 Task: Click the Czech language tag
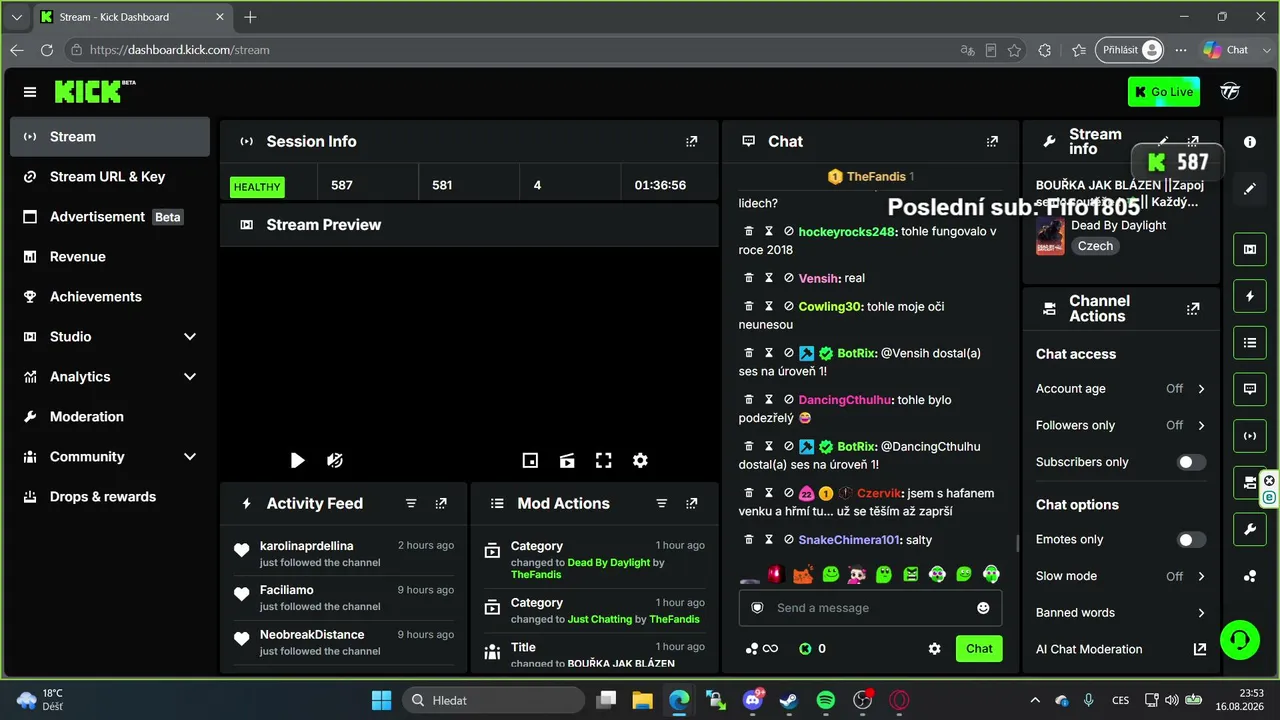[1095, 246]
